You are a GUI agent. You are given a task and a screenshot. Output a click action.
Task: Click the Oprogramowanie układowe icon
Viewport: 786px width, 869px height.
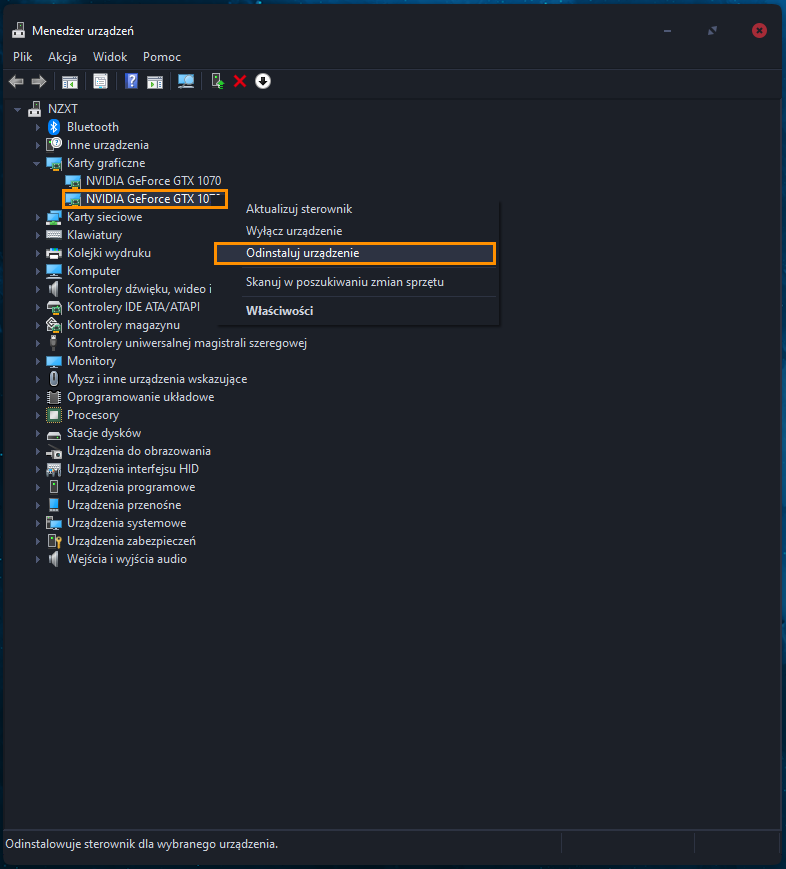[x=54, y=397]
